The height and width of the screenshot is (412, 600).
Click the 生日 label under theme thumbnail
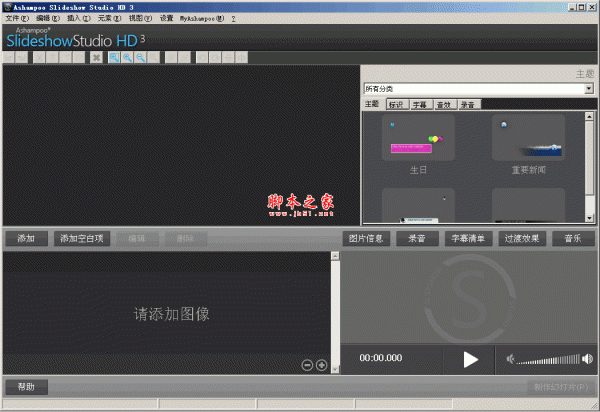[x=418, y=170]
